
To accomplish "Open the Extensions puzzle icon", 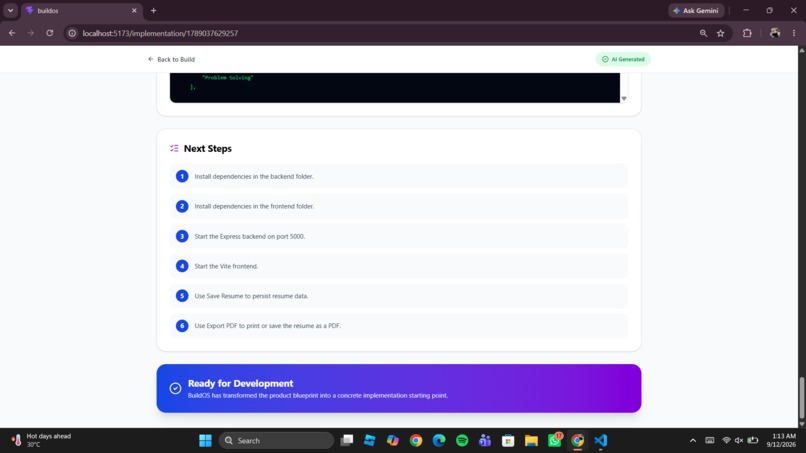I will click(x=747, y=33).
